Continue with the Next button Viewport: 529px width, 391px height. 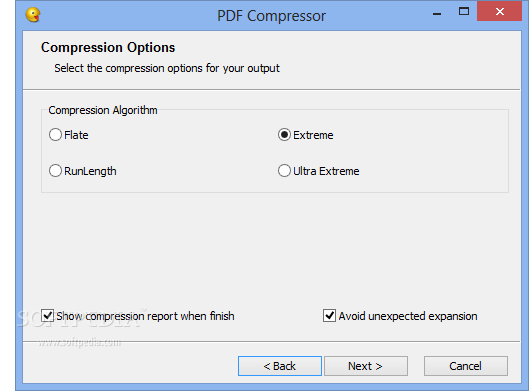pos(366,366)
